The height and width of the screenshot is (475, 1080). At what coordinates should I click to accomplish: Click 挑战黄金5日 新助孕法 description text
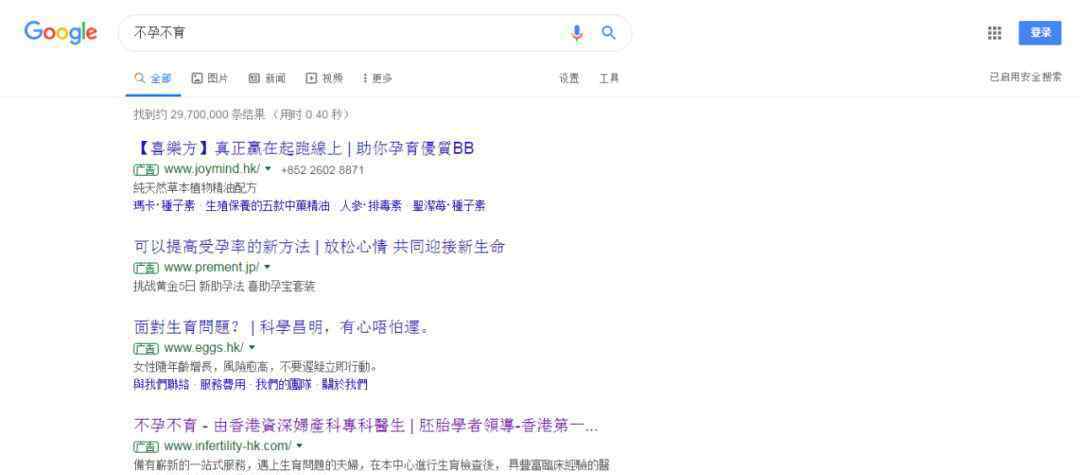224,286
